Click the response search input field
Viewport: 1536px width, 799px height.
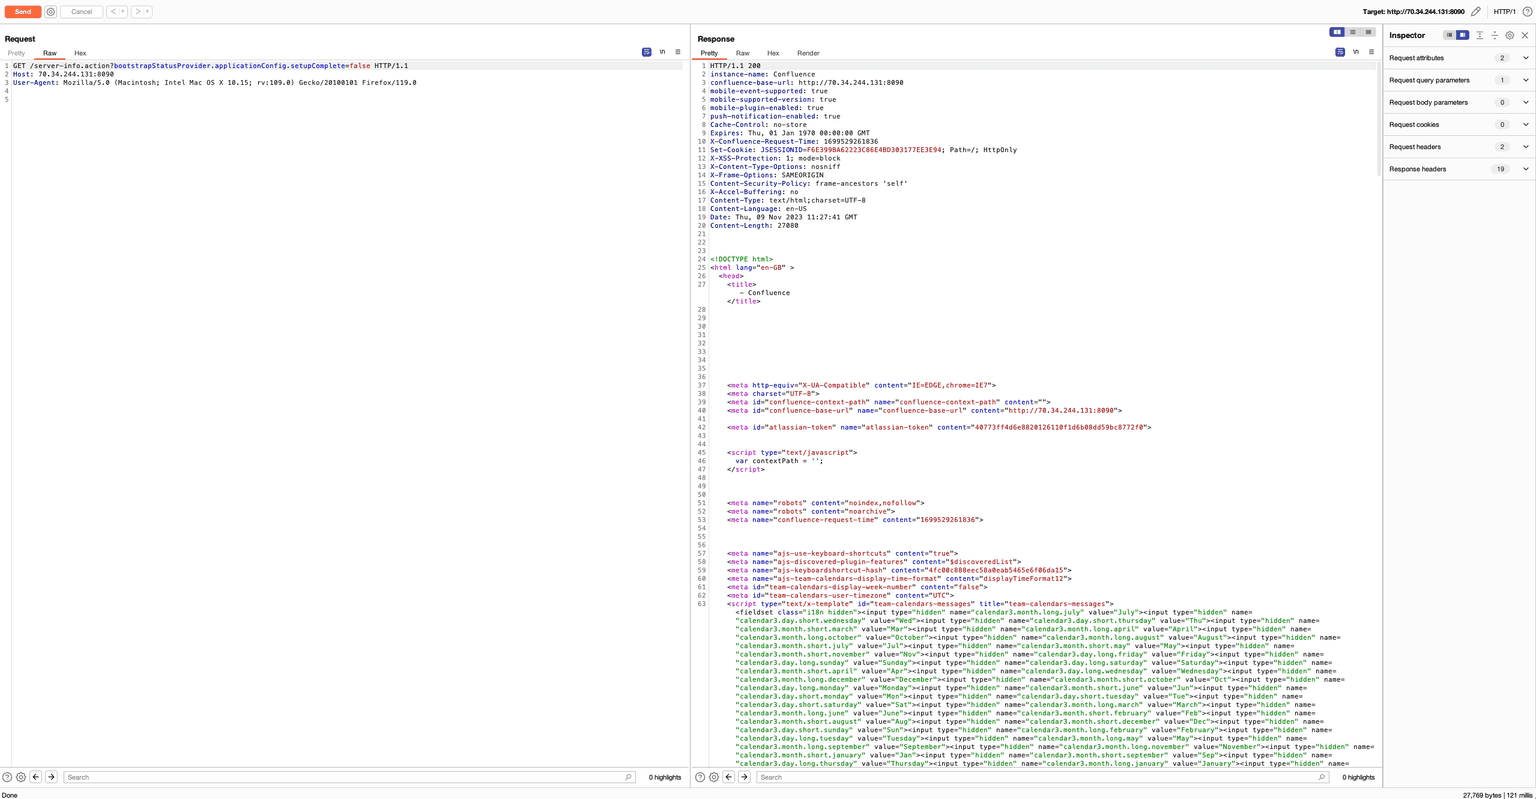(1040, 777)
